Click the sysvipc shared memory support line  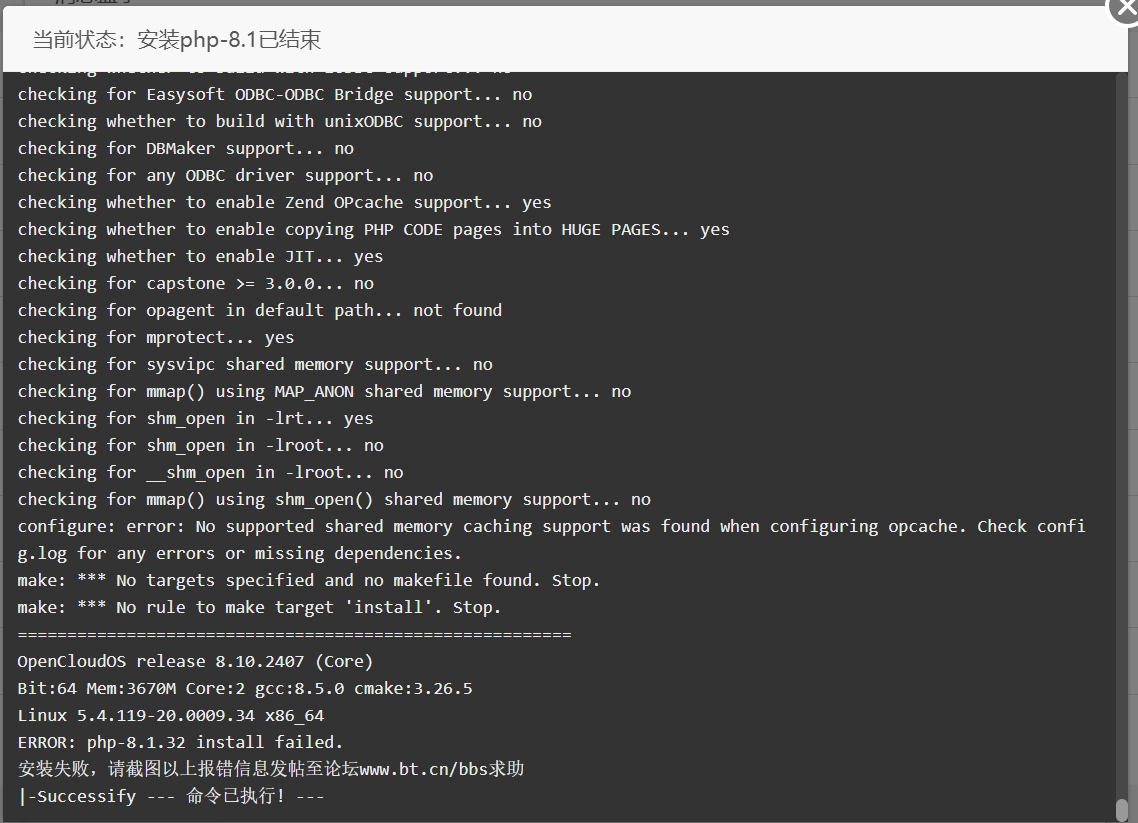point(255,364)
